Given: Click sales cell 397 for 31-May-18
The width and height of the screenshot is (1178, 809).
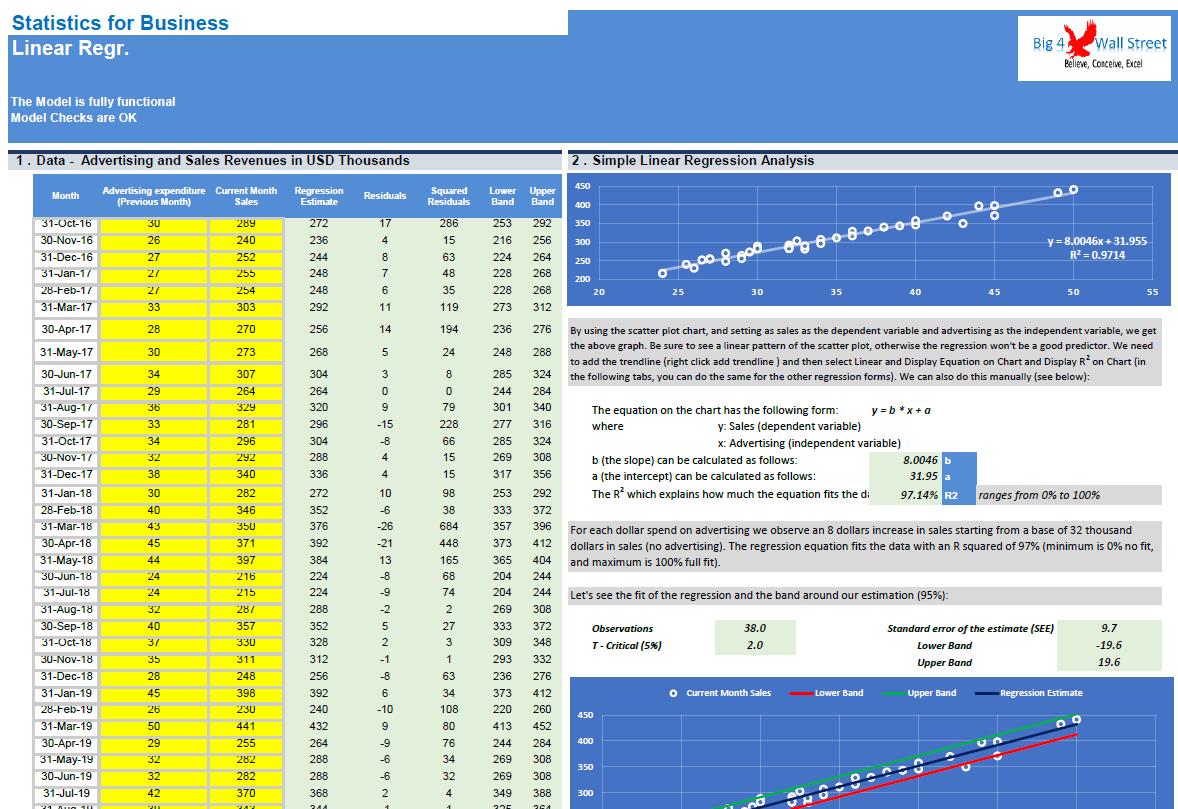Looking at the screenshot, I should 246,560.
